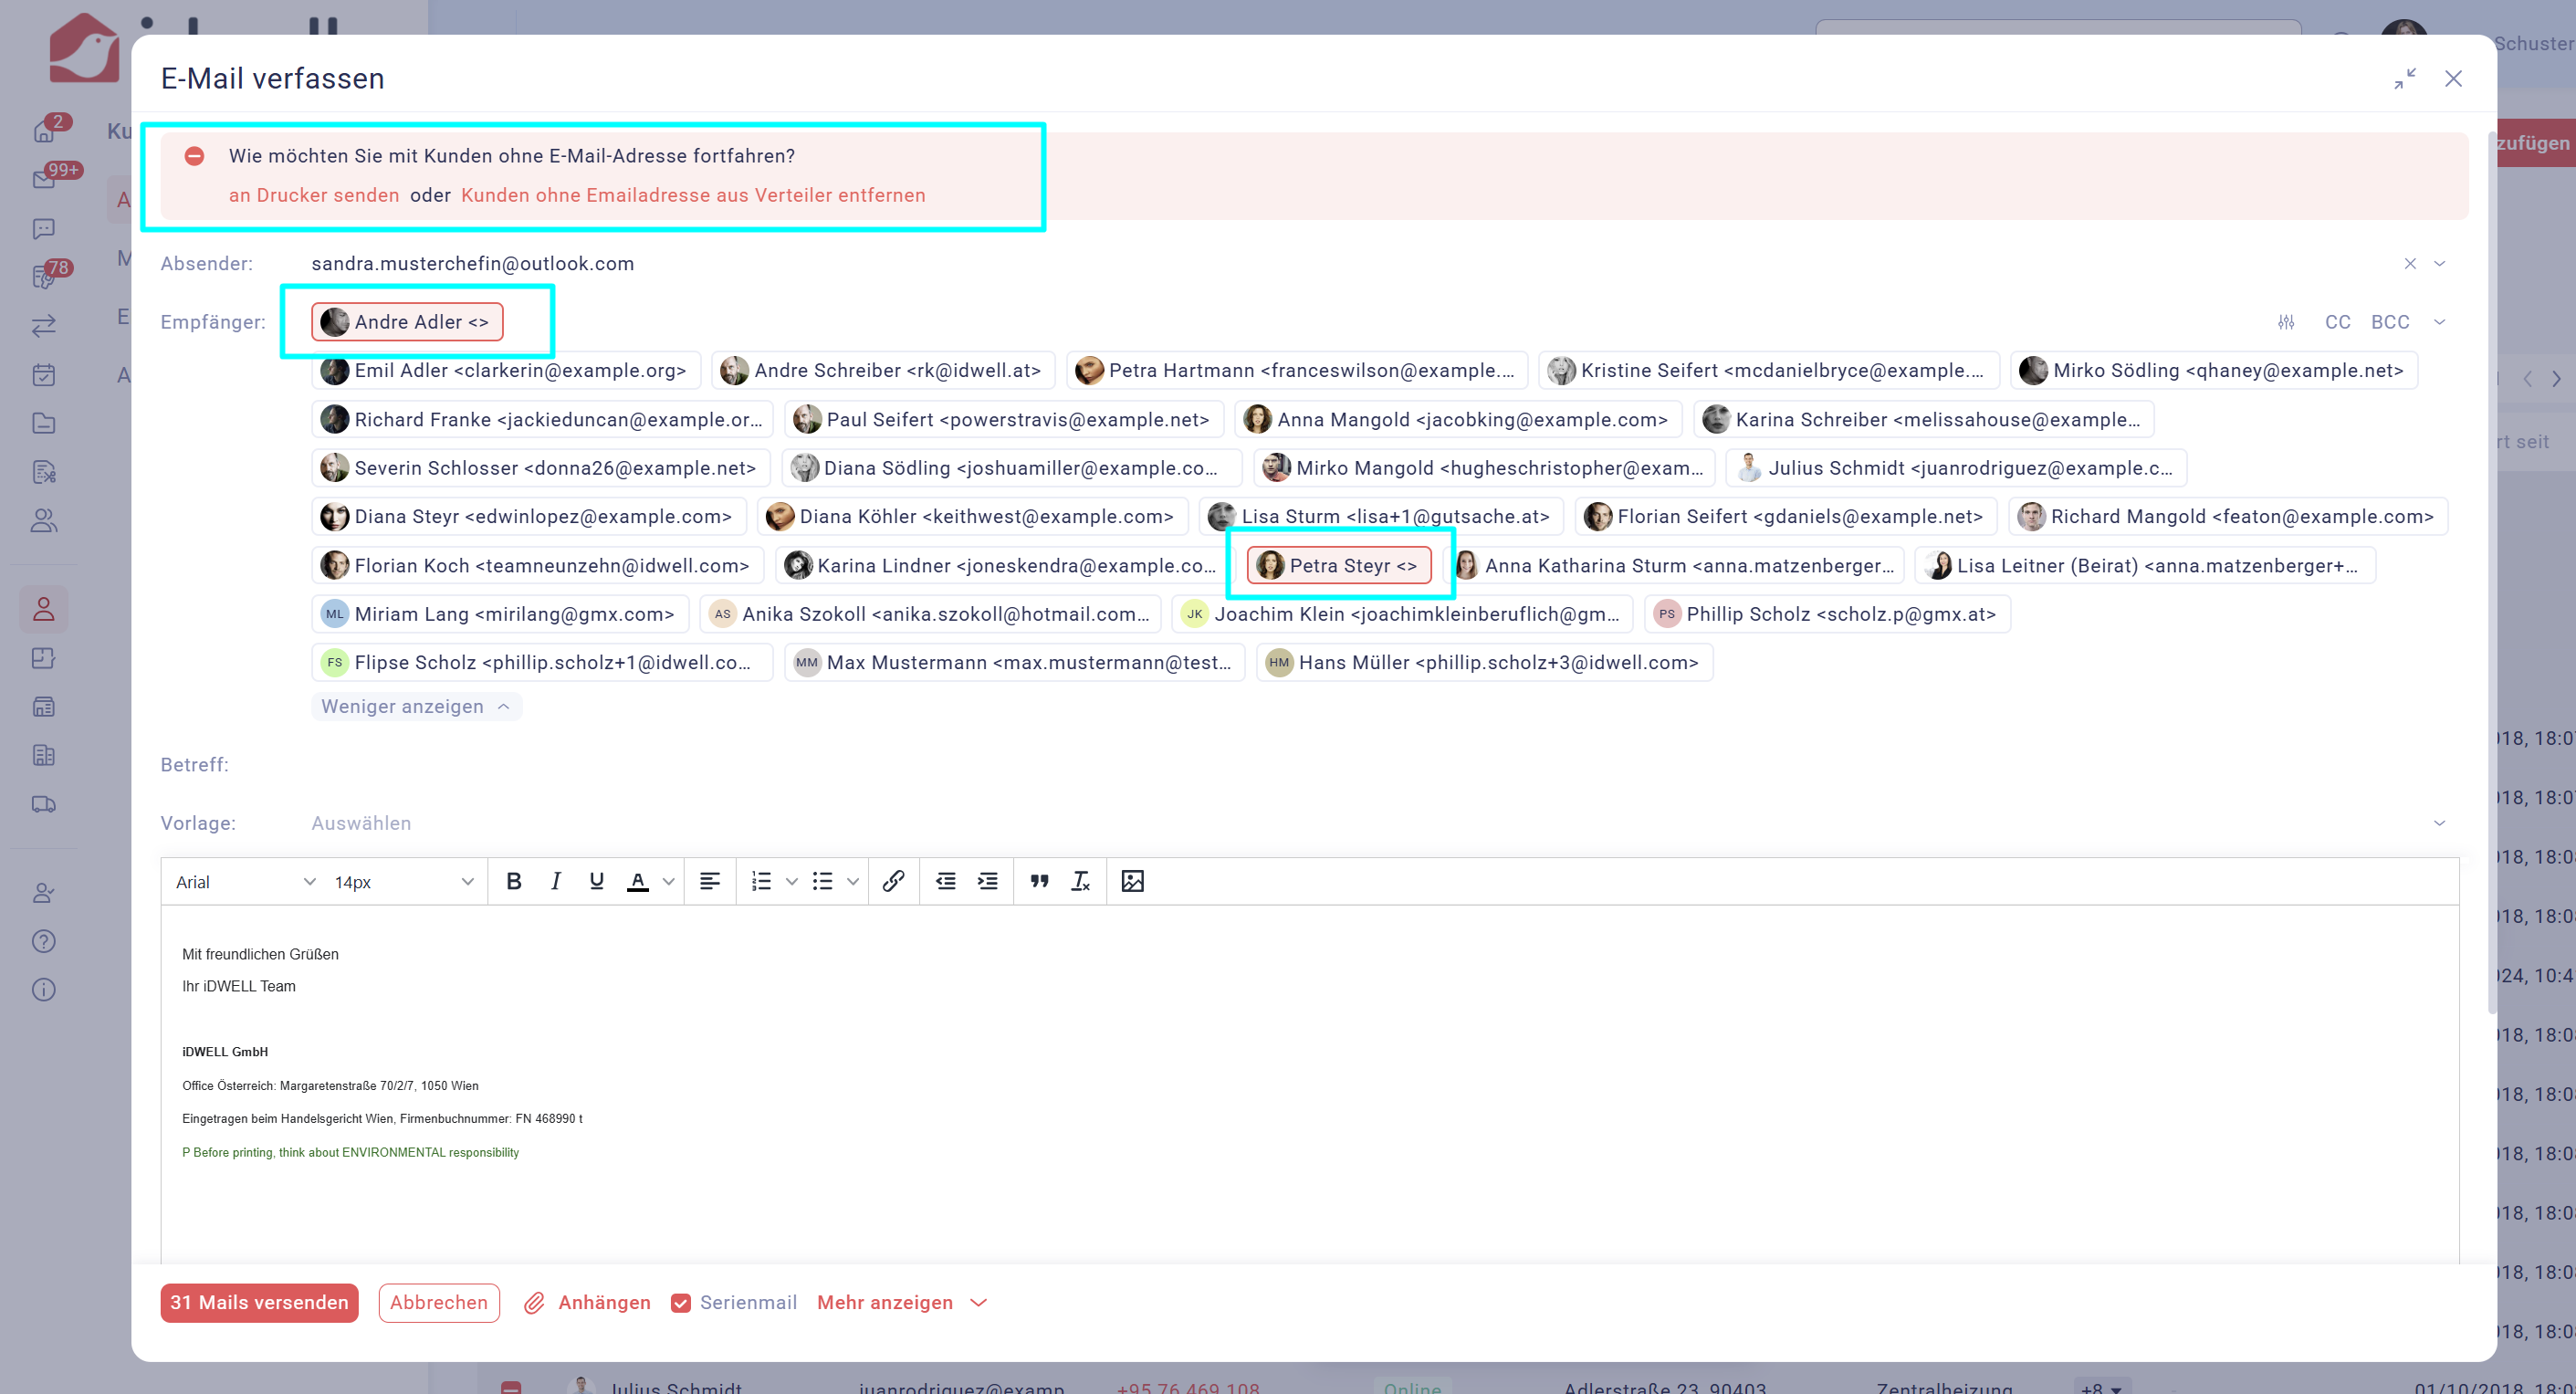The height and width of the screenshot is (1394, 2576).
Task: Clear text formatting
Action: click(x=1081, y=881)
